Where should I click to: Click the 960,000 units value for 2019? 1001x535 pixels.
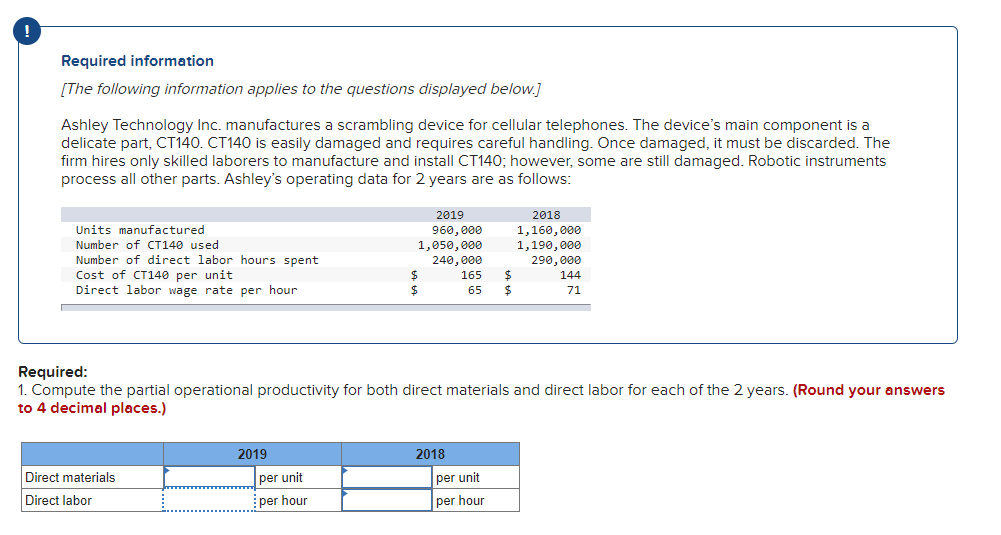[457, 230]
